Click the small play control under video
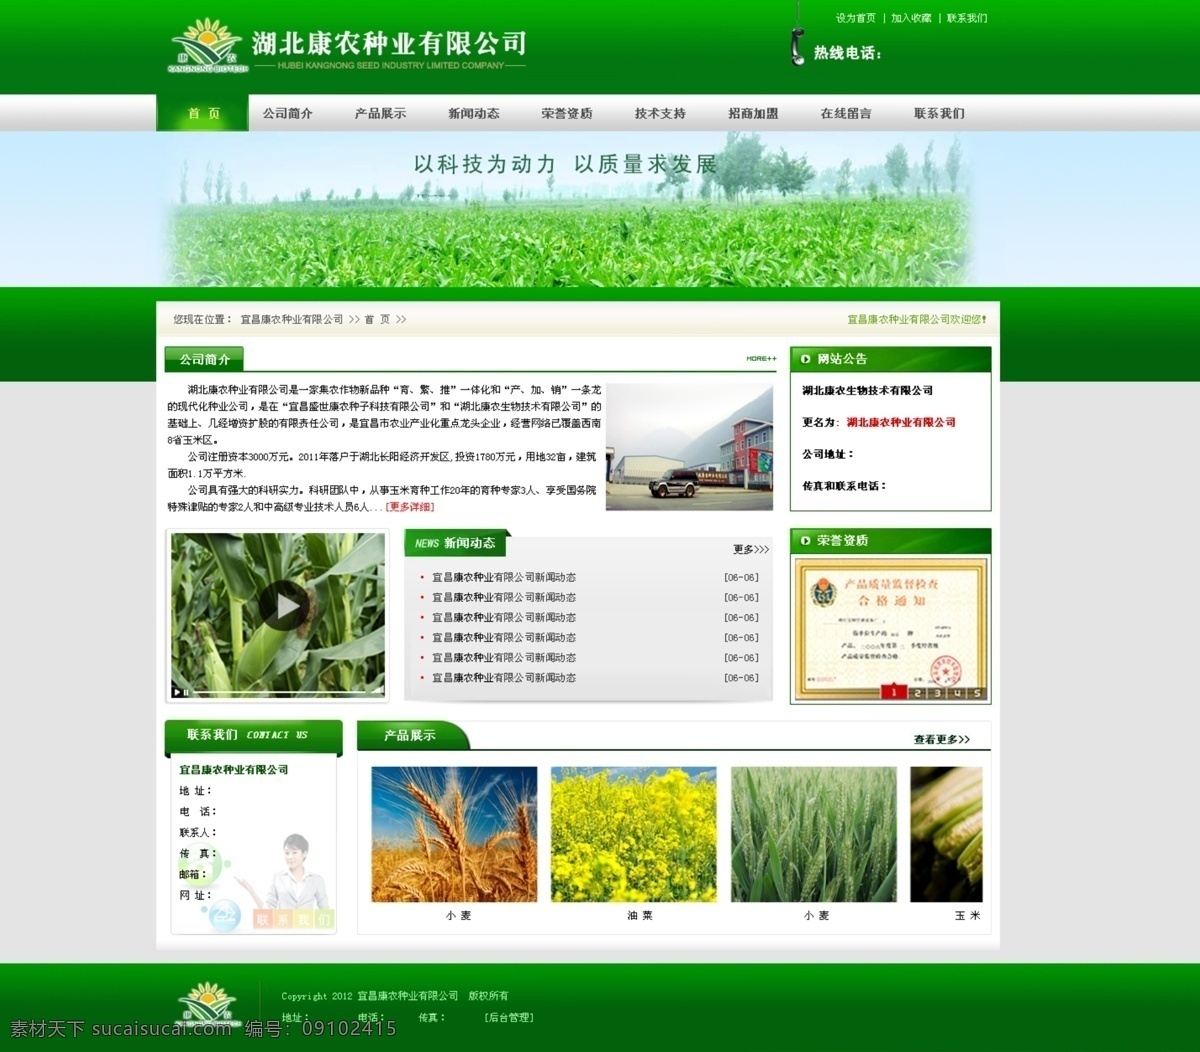 tap(177, 691)
